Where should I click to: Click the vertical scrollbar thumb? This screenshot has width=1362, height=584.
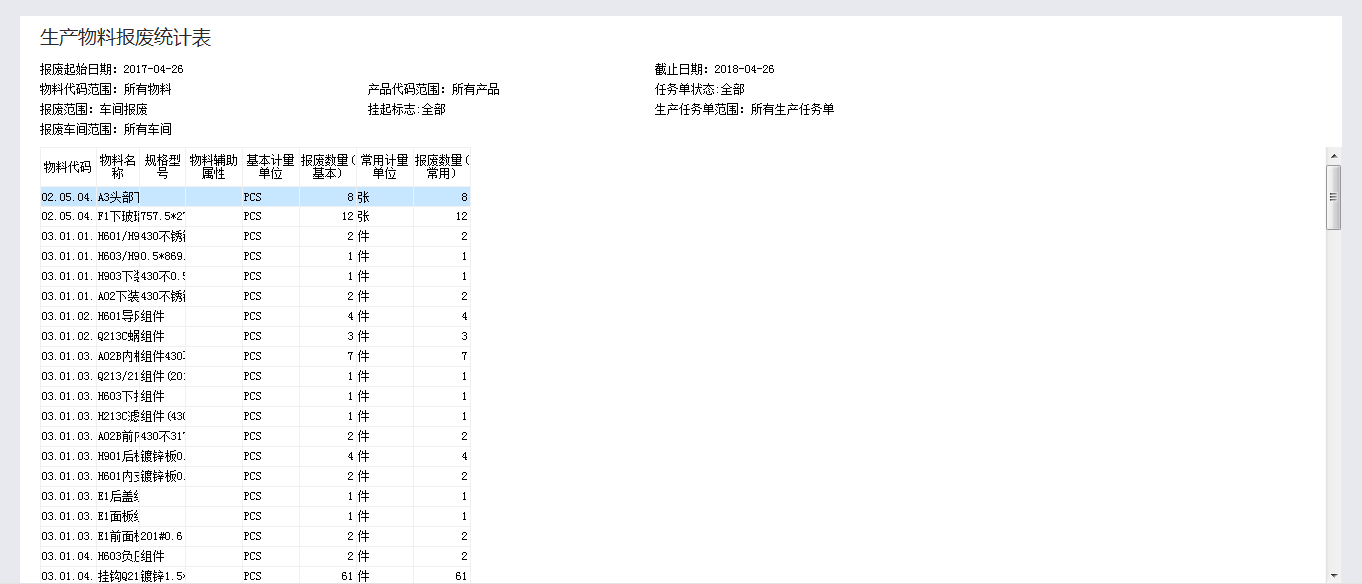1333,197
